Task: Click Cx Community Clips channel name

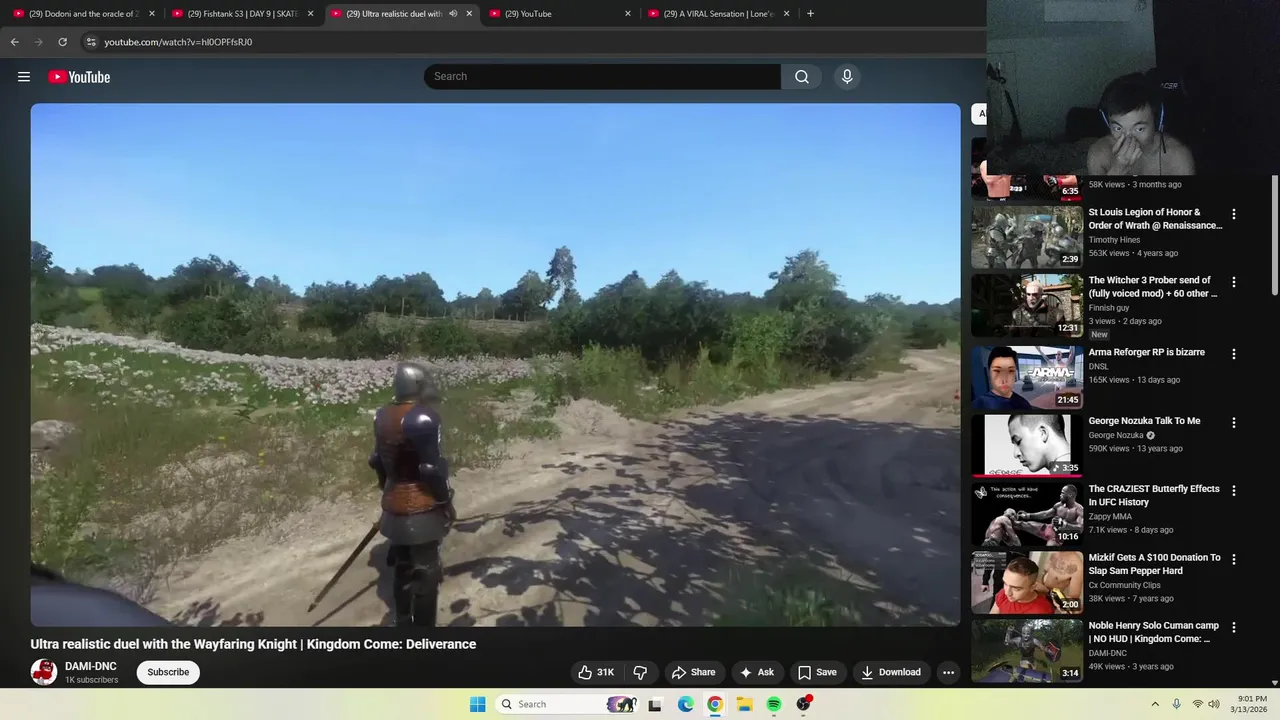Action: point(1124,585)
